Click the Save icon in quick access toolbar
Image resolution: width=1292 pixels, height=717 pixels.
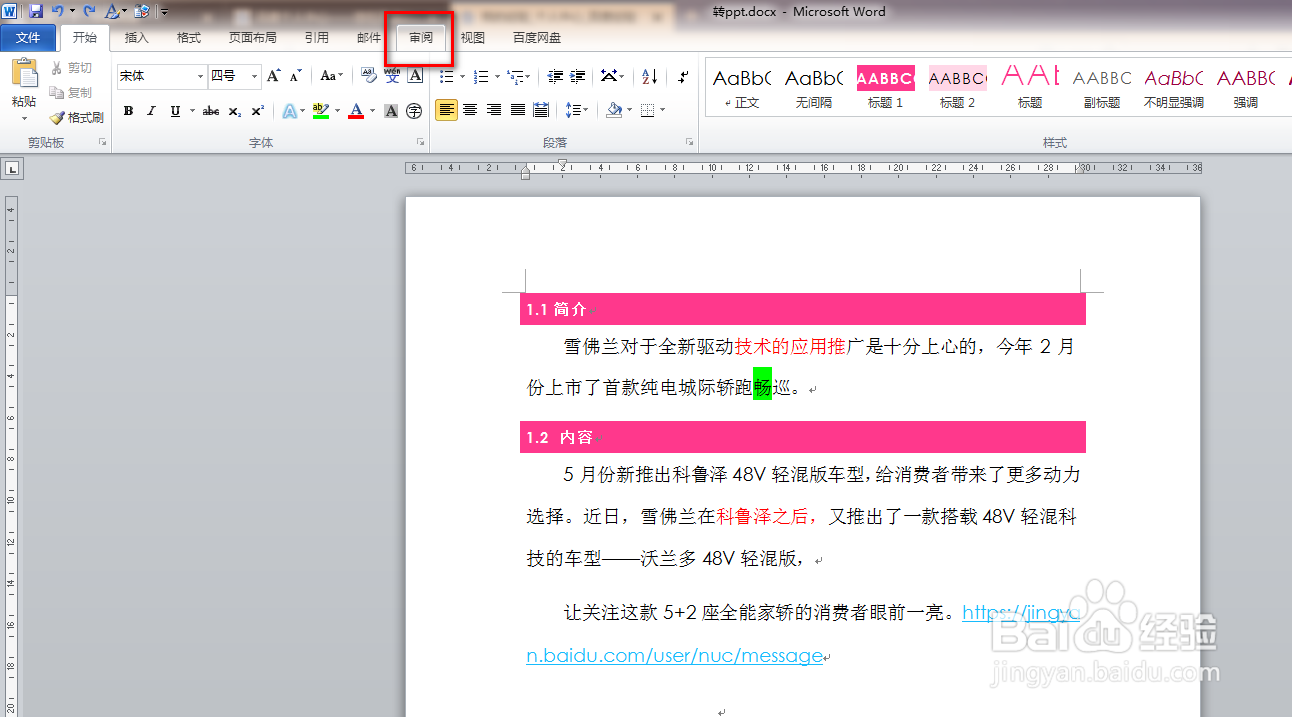coord(36,11)
